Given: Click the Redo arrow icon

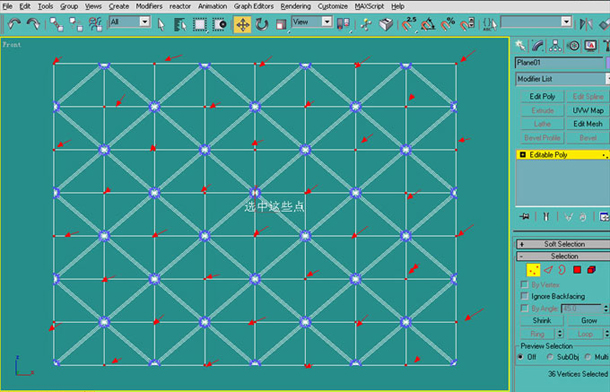Looking at the screenshot, I should click(33, 24).
